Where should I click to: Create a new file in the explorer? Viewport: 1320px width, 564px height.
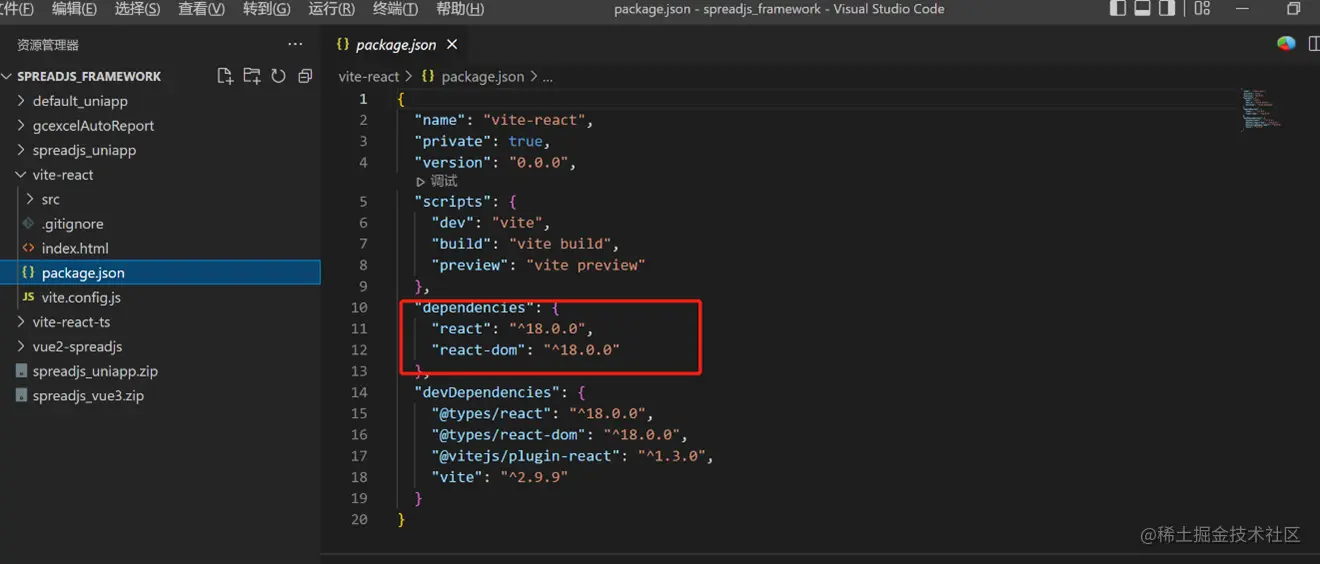coord(225,76)
